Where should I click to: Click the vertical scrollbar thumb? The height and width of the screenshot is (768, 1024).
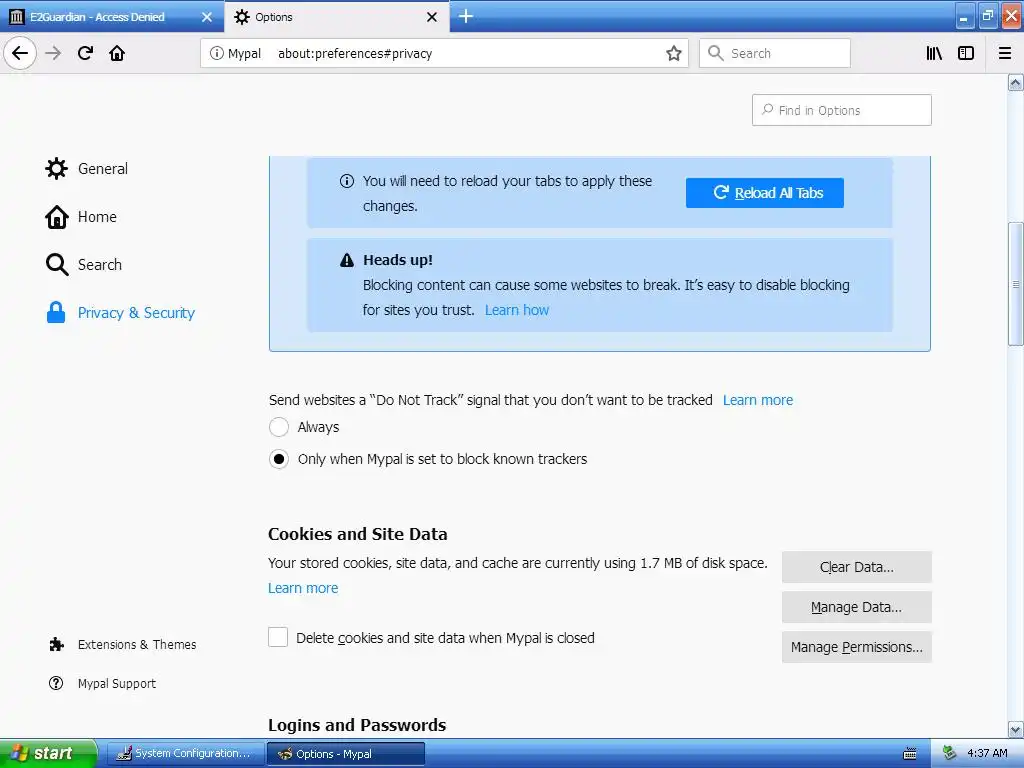(1016, 284)
